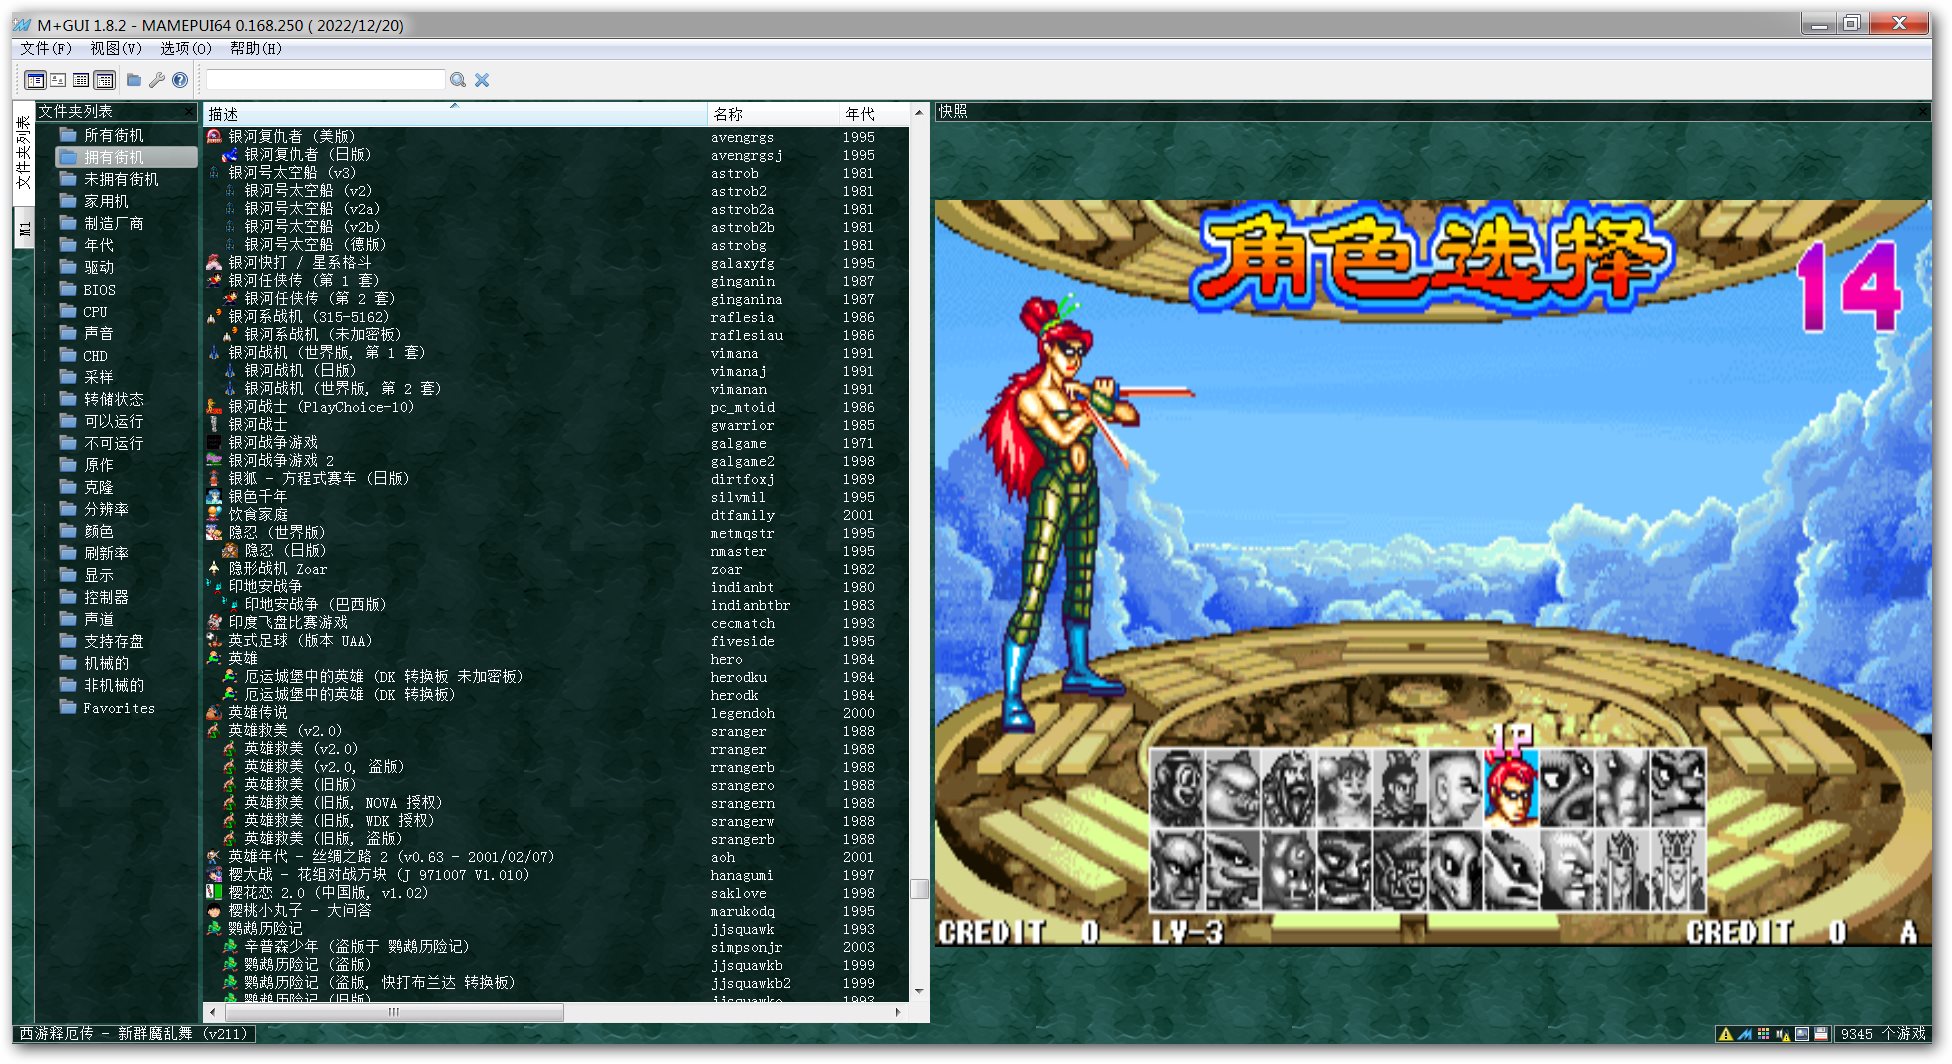The width and height of the screenshot is (1952, 1064).
Task: Switch to list view toolbar icon
Action: (x=81, y=80)
